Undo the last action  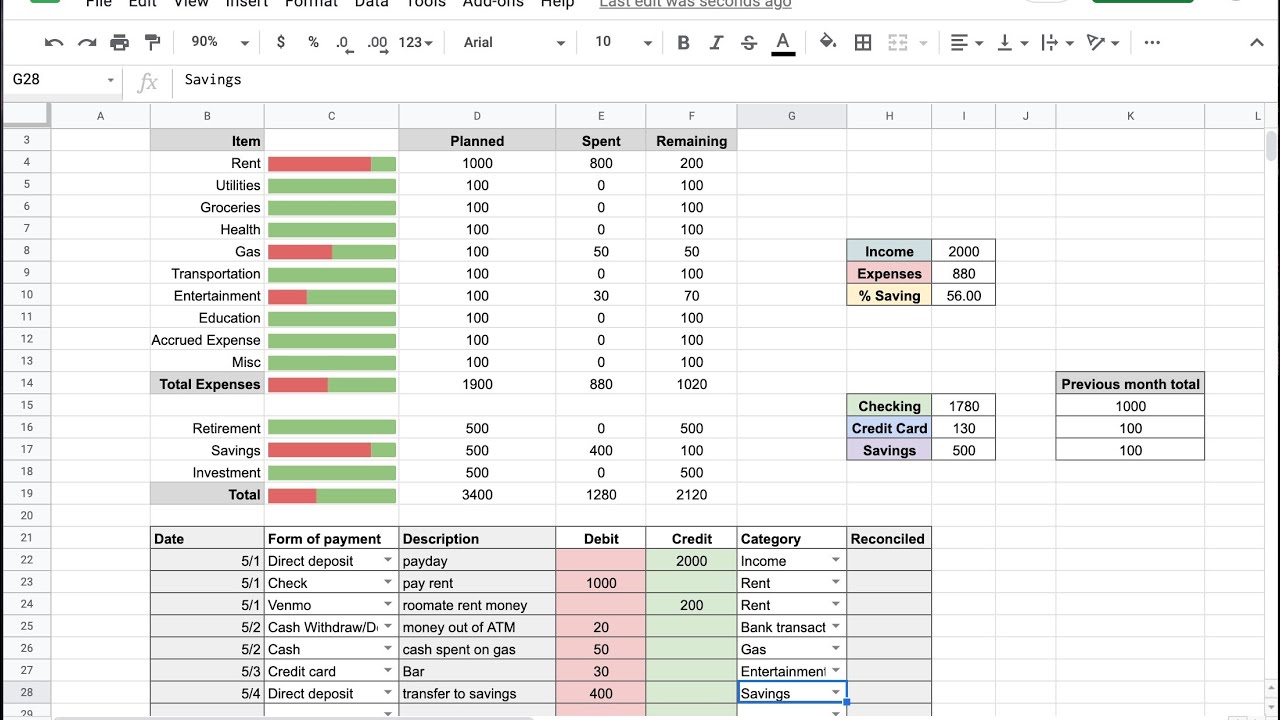click(x=55, y=42)
